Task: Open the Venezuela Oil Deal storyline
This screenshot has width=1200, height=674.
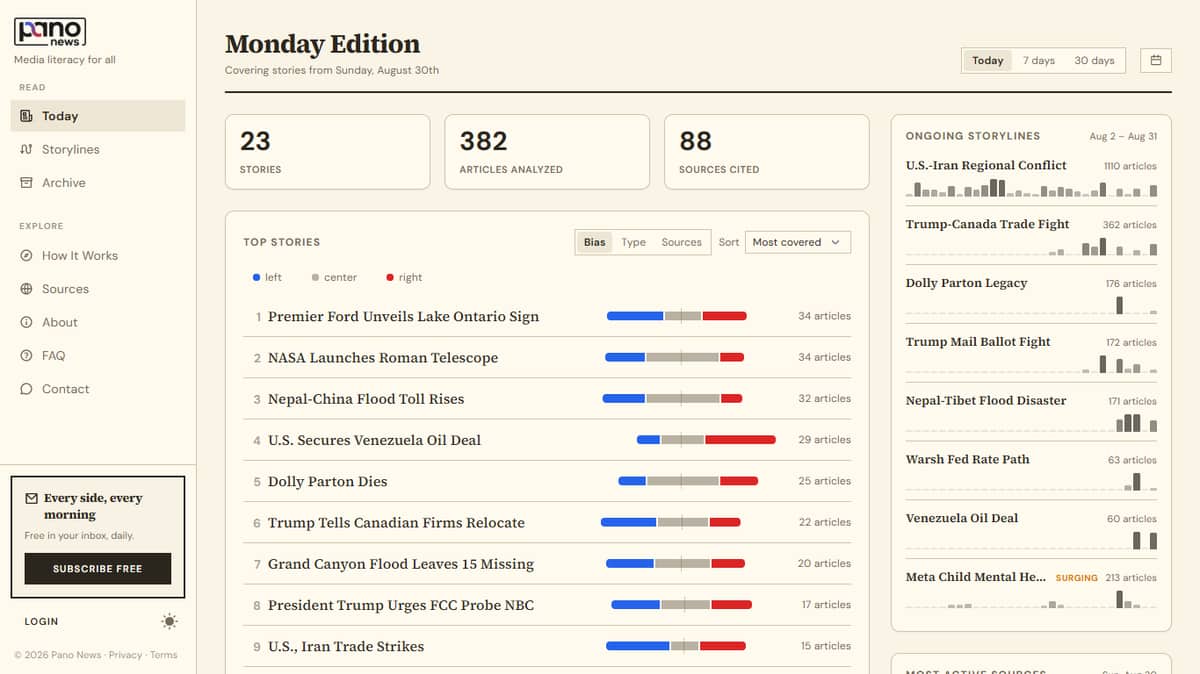Action: (962, 519)
